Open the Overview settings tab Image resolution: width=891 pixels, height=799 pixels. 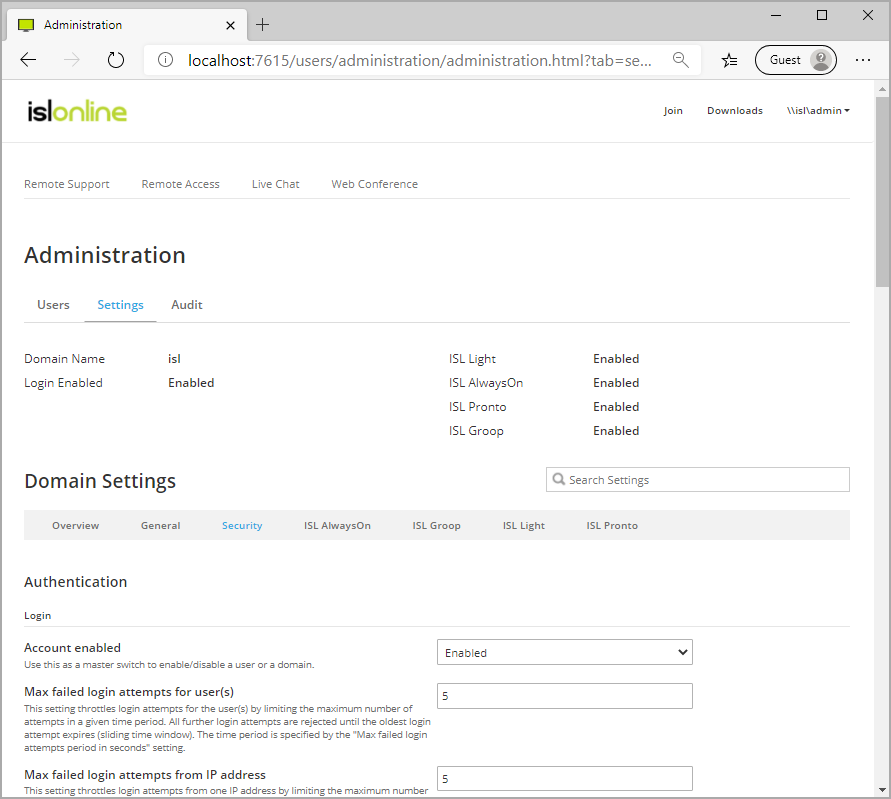pyautogui.click(x=76, y=526)
